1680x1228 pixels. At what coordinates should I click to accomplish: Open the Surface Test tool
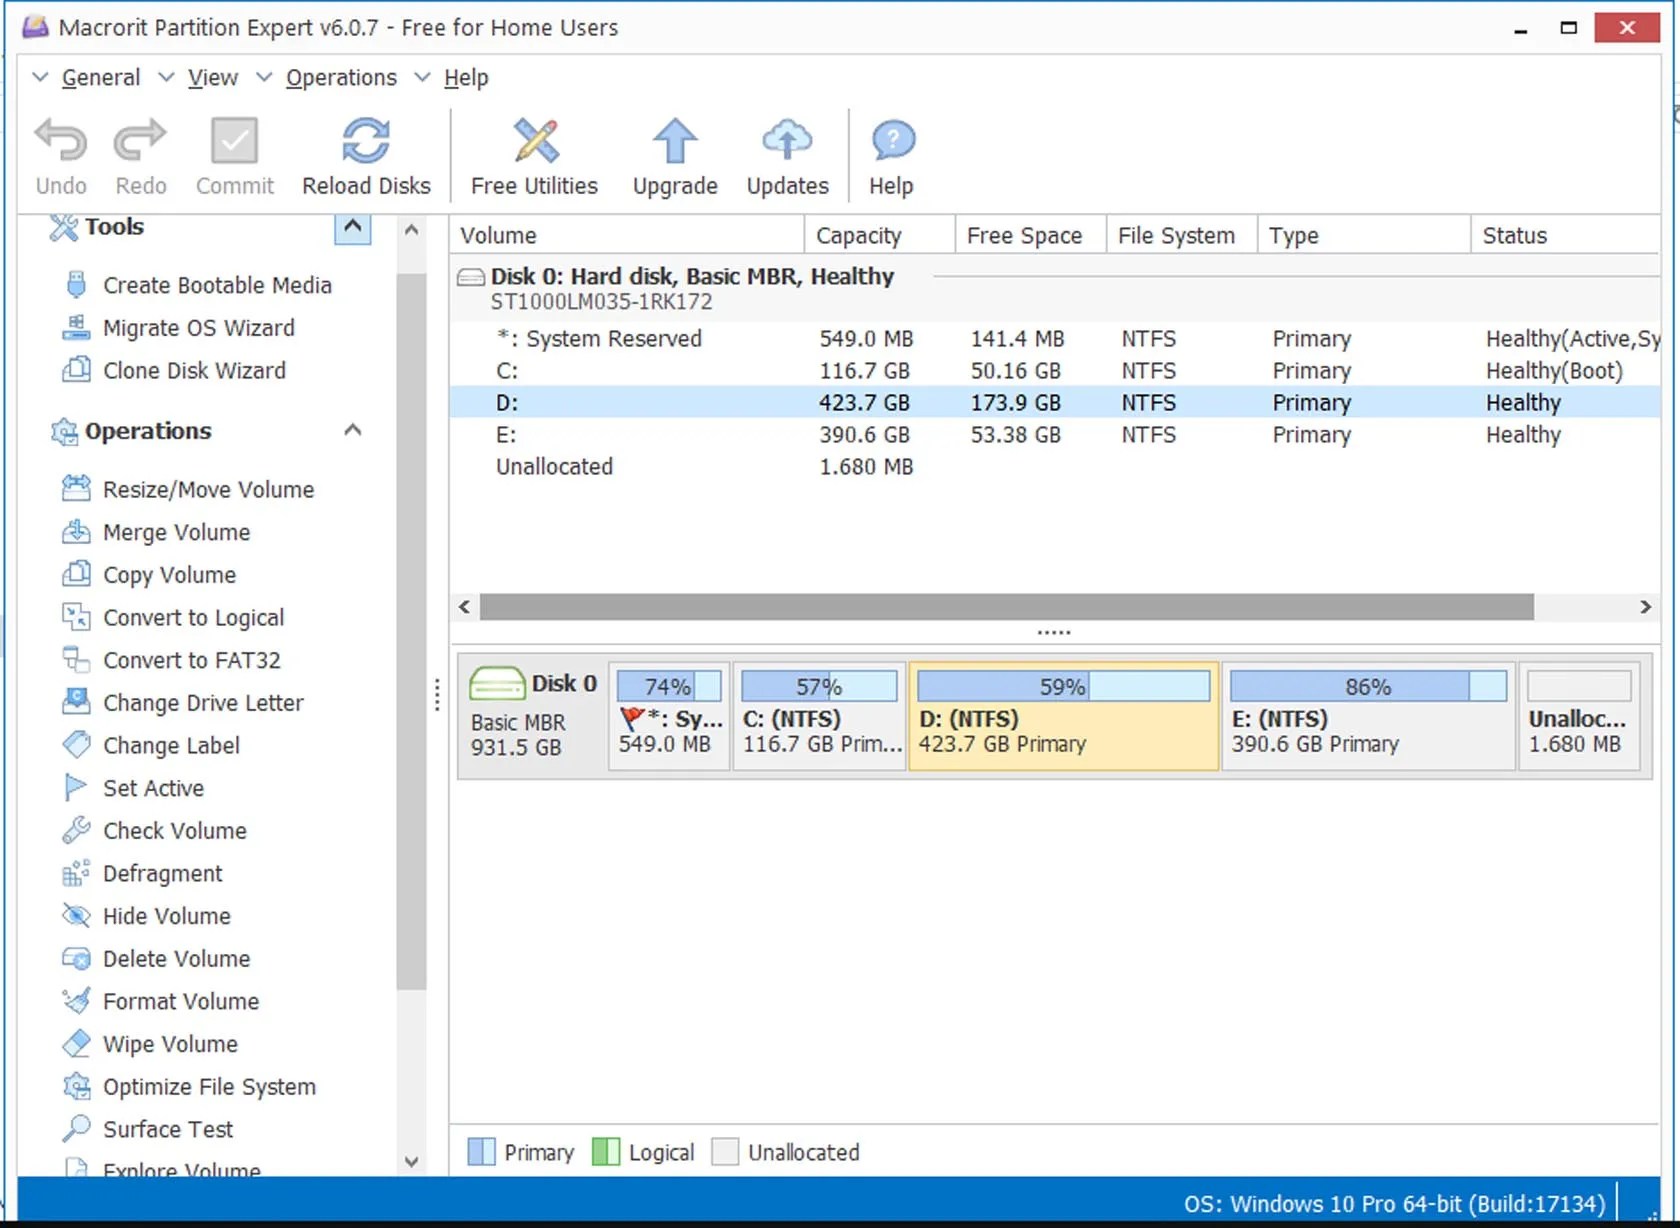(166, 1128)
